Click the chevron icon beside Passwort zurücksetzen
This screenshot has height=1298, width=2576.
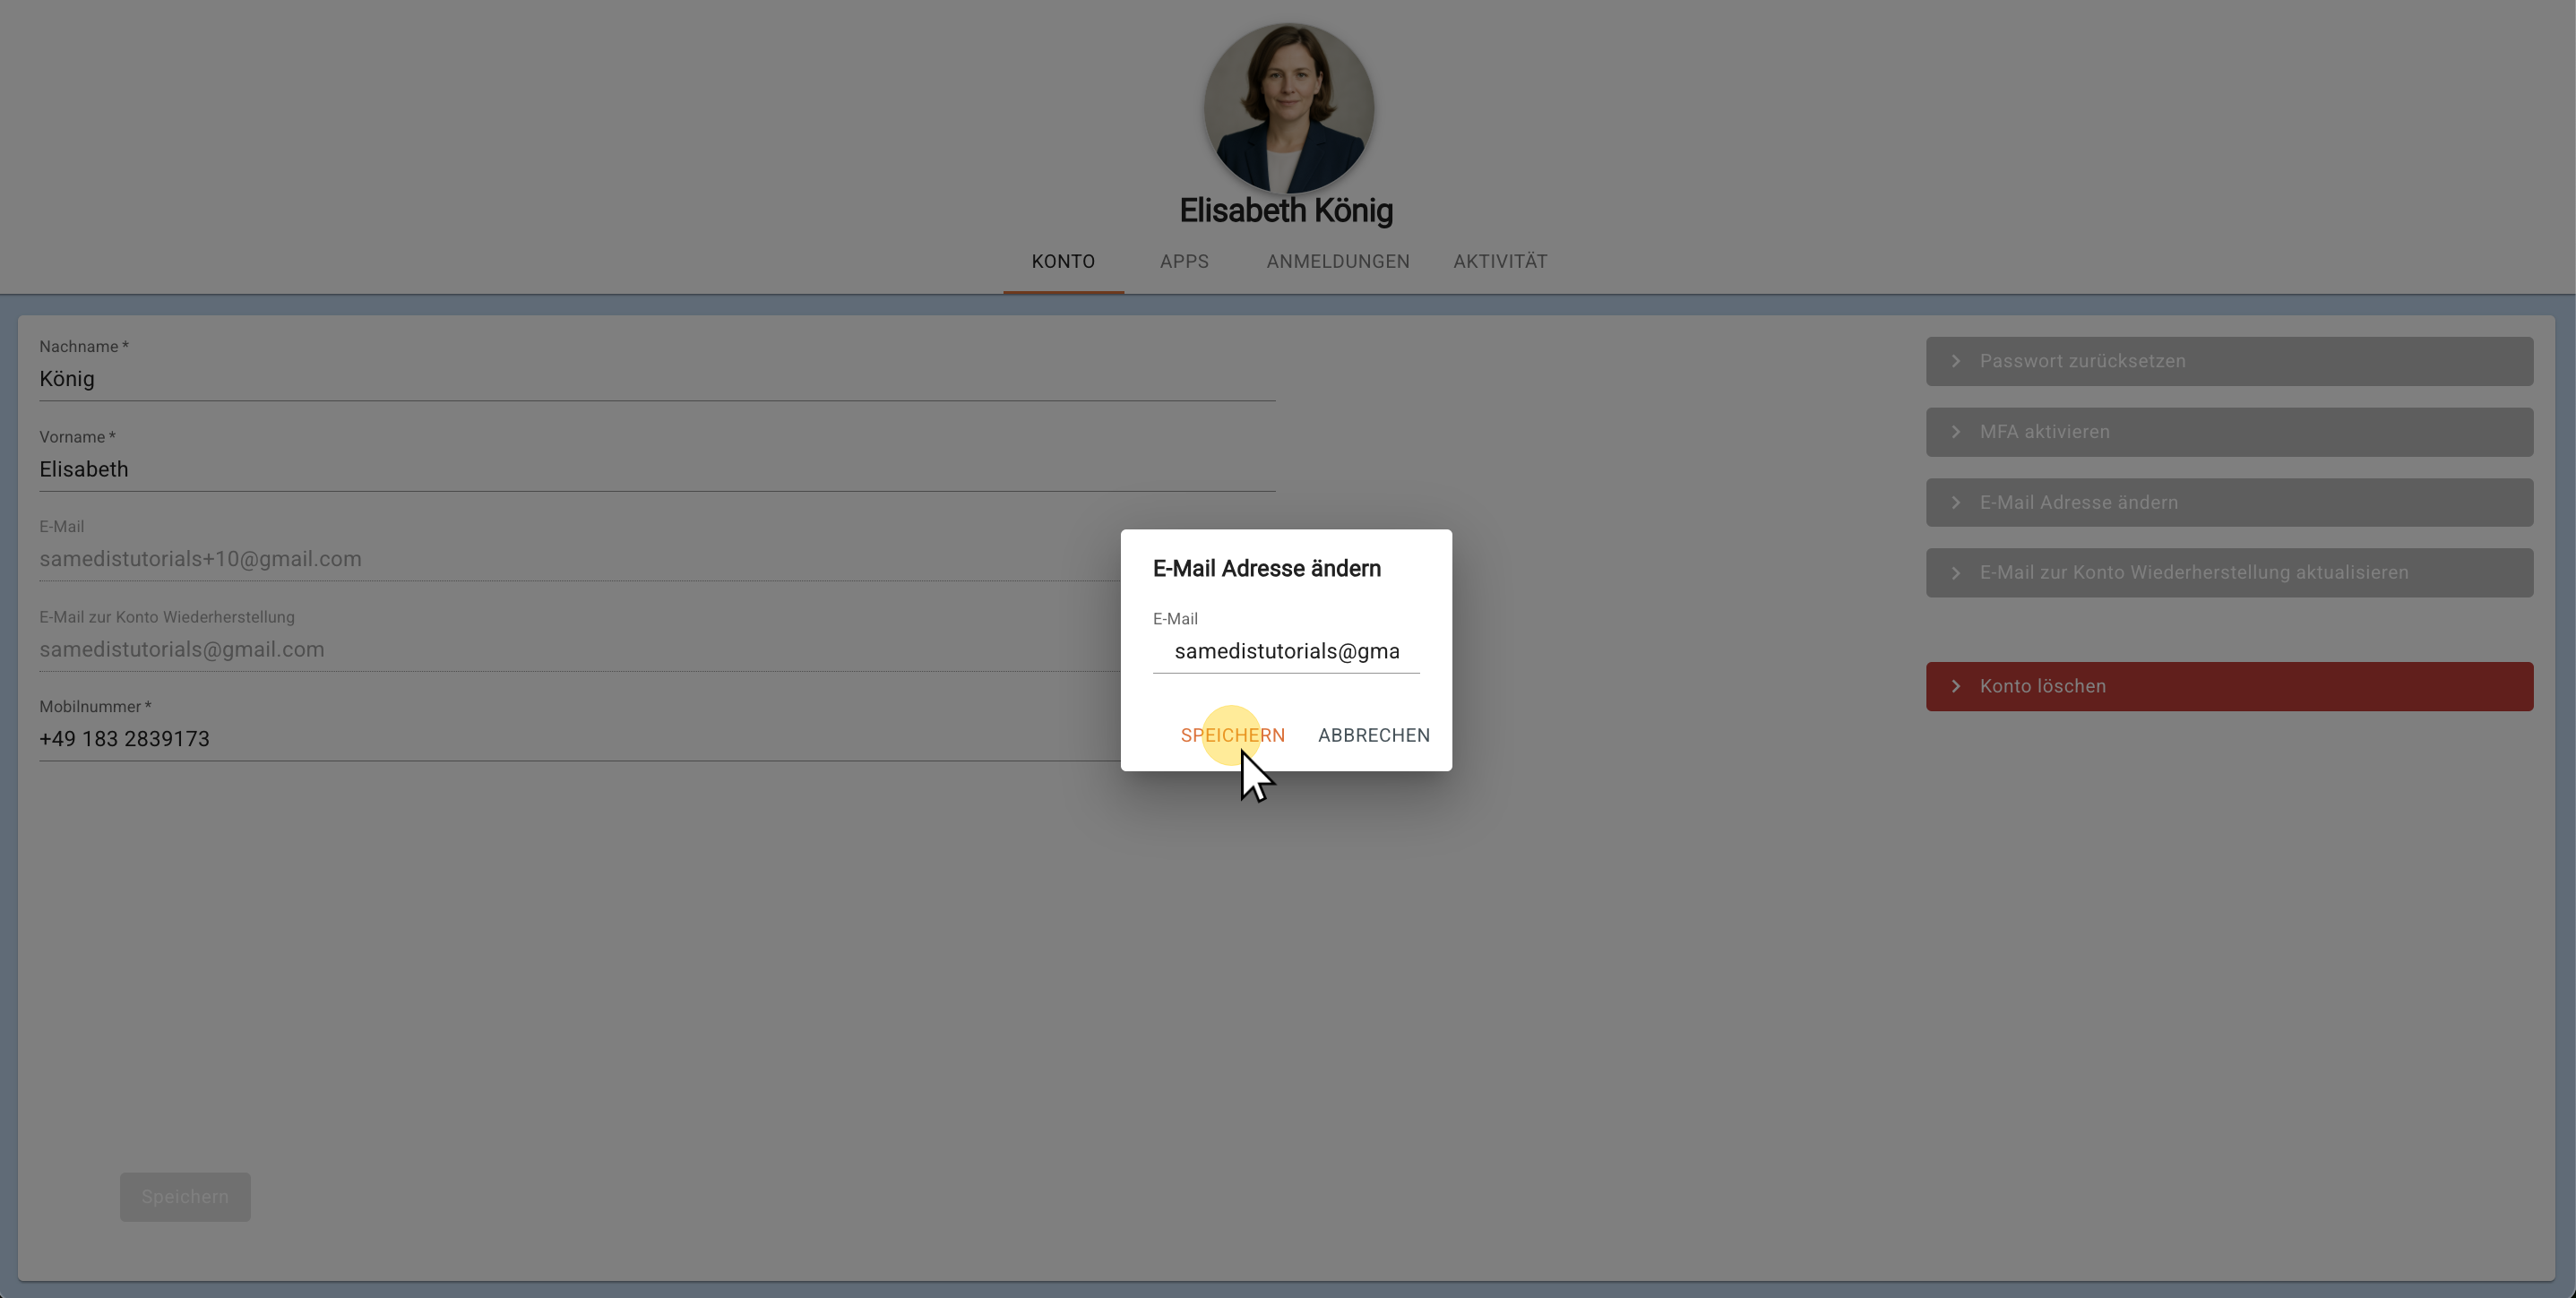click(x=1956, y=361)
